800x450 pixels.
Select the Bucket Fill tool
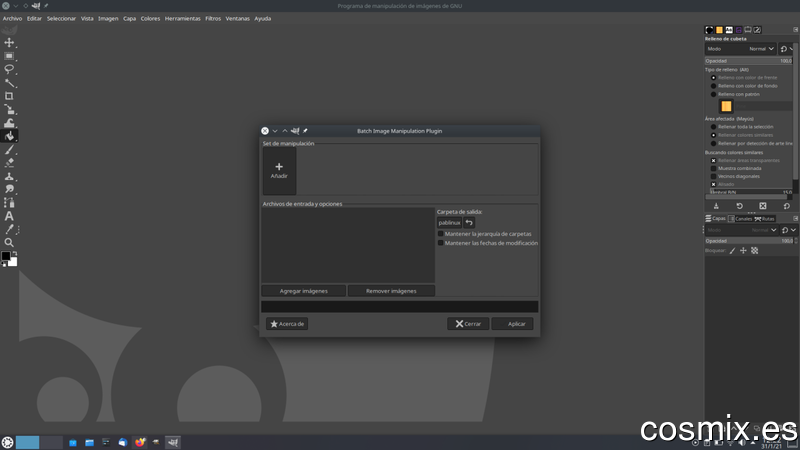(x=9, y=136)
